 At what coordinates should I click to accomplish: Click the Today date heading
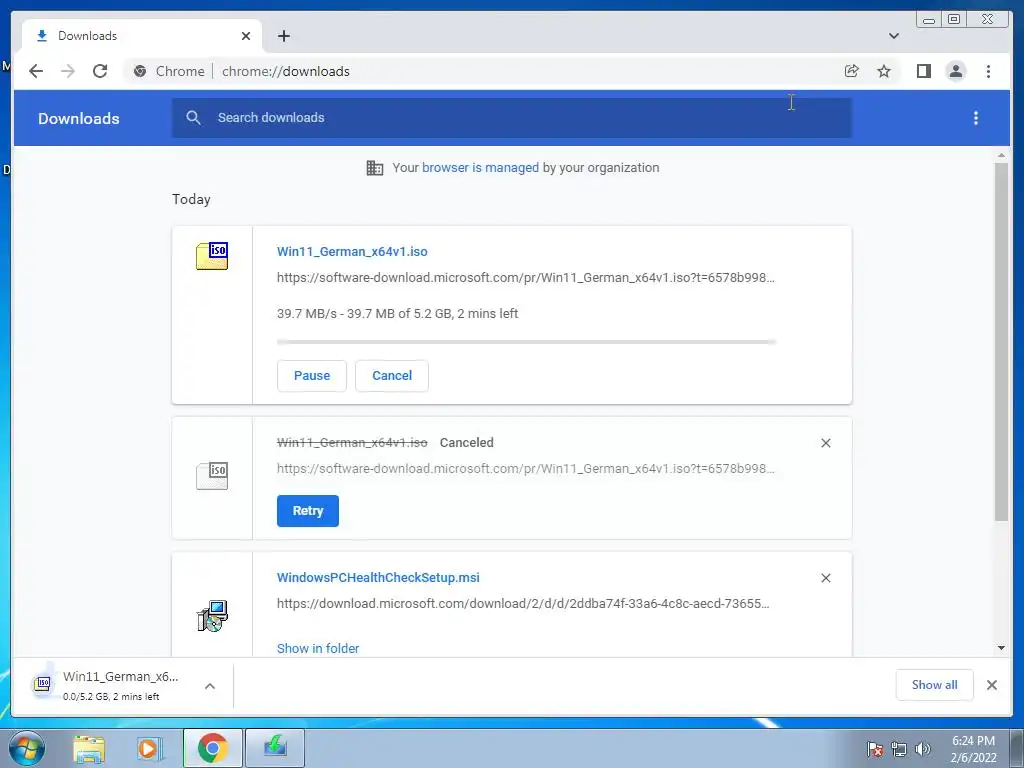click(x=191, y=199)
